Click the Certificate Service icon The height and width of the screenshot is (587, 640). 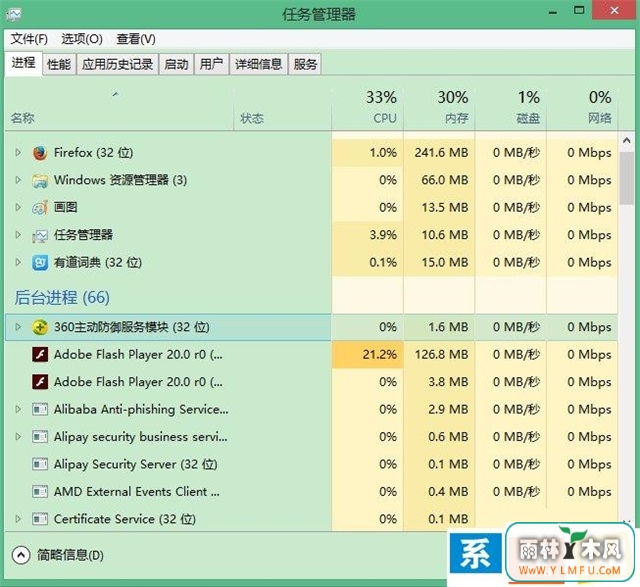40,519
